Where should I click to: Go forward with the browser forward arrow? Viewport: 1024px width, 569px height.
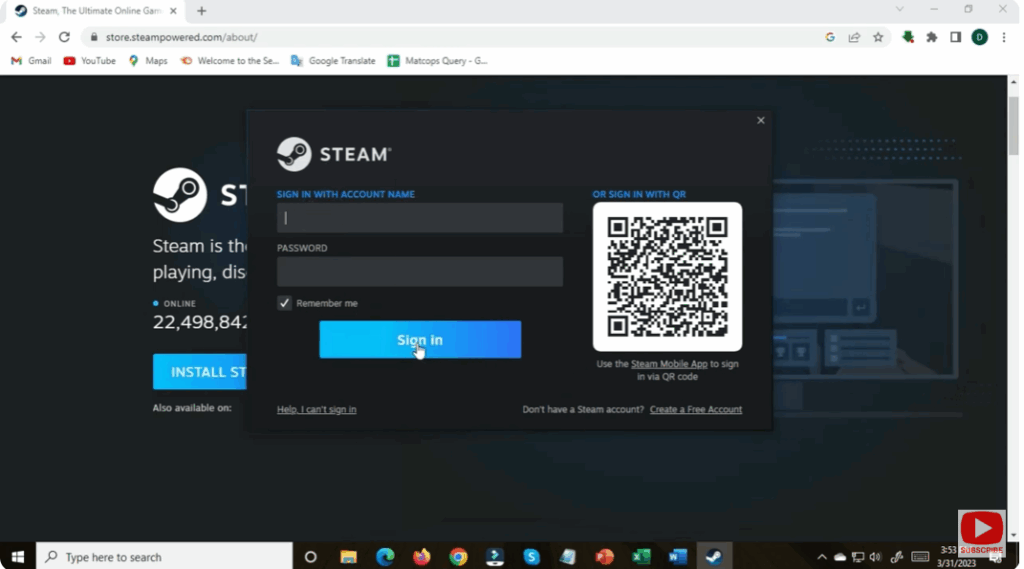(40, 37)
